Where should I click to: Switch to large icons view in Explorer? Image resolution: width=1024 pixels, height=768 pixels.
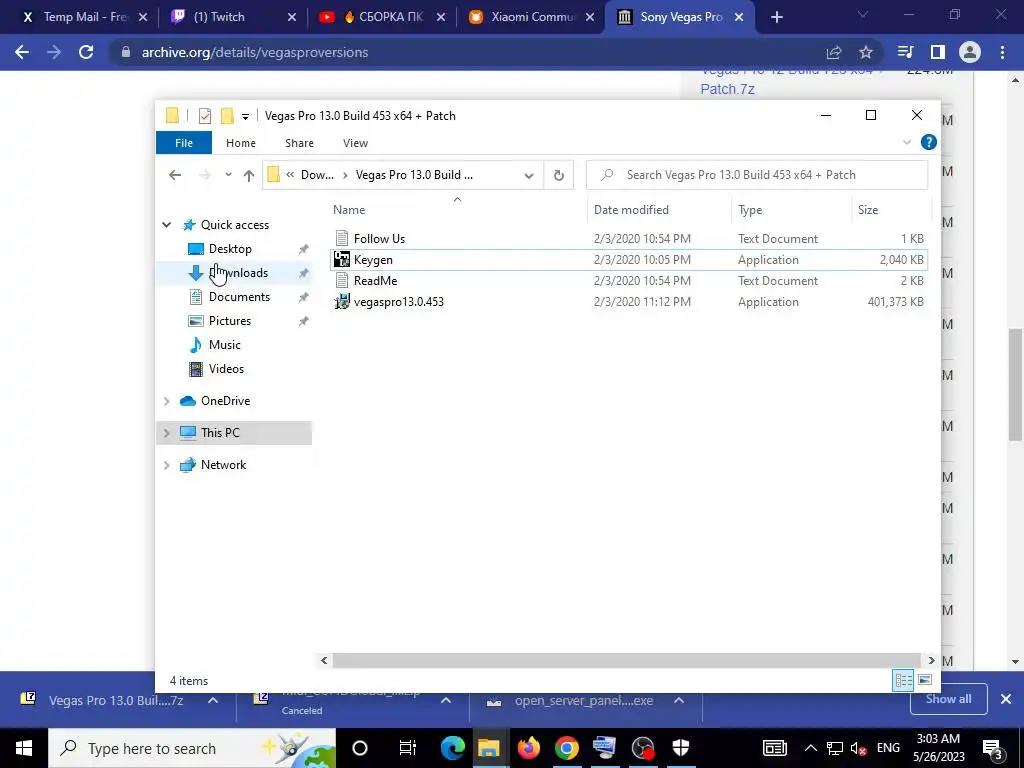(925, 680)
